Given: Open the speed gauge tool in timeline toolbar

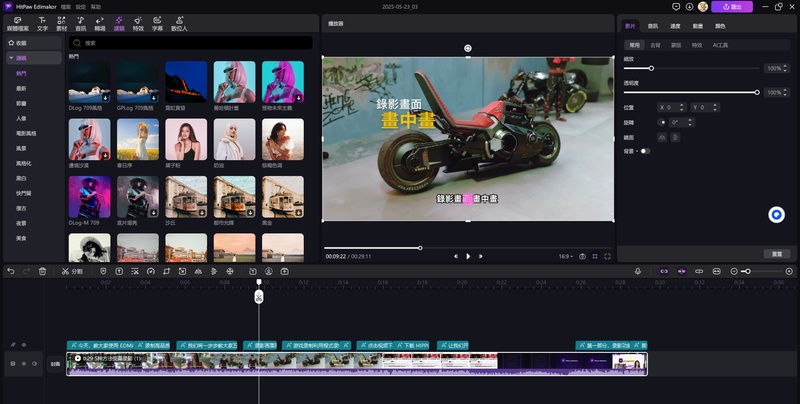Looking at the screenshot, I should 151,271.
